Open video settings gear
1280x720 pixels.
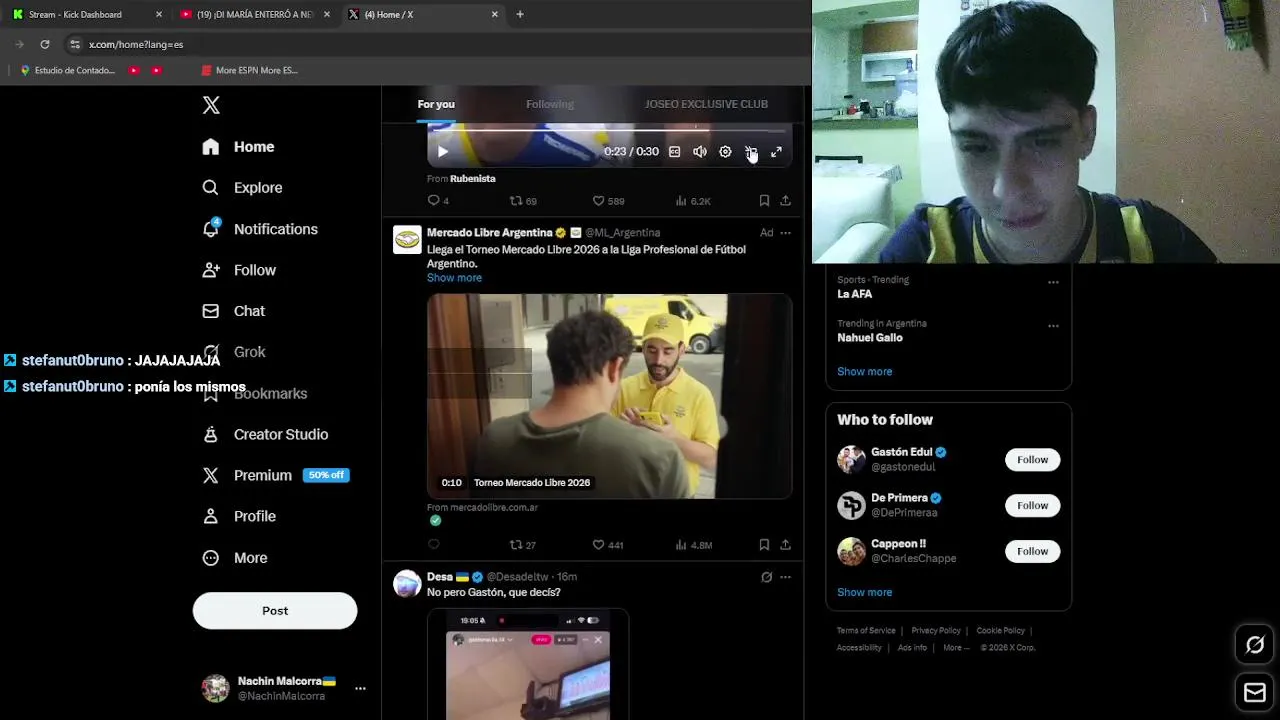tap(725, 152)
